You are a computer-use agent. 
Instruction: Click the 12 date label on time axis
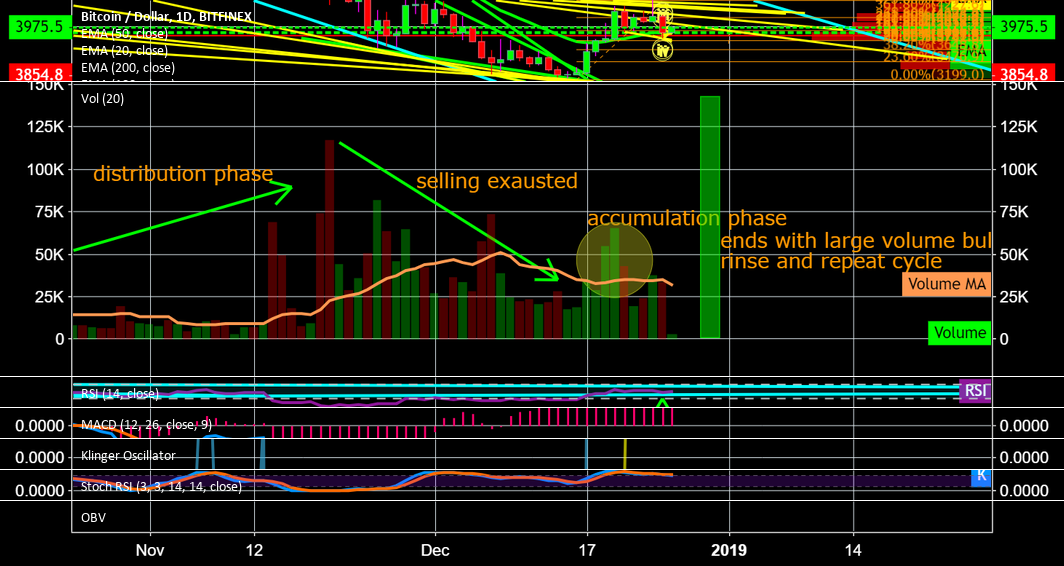pos(254,548)
